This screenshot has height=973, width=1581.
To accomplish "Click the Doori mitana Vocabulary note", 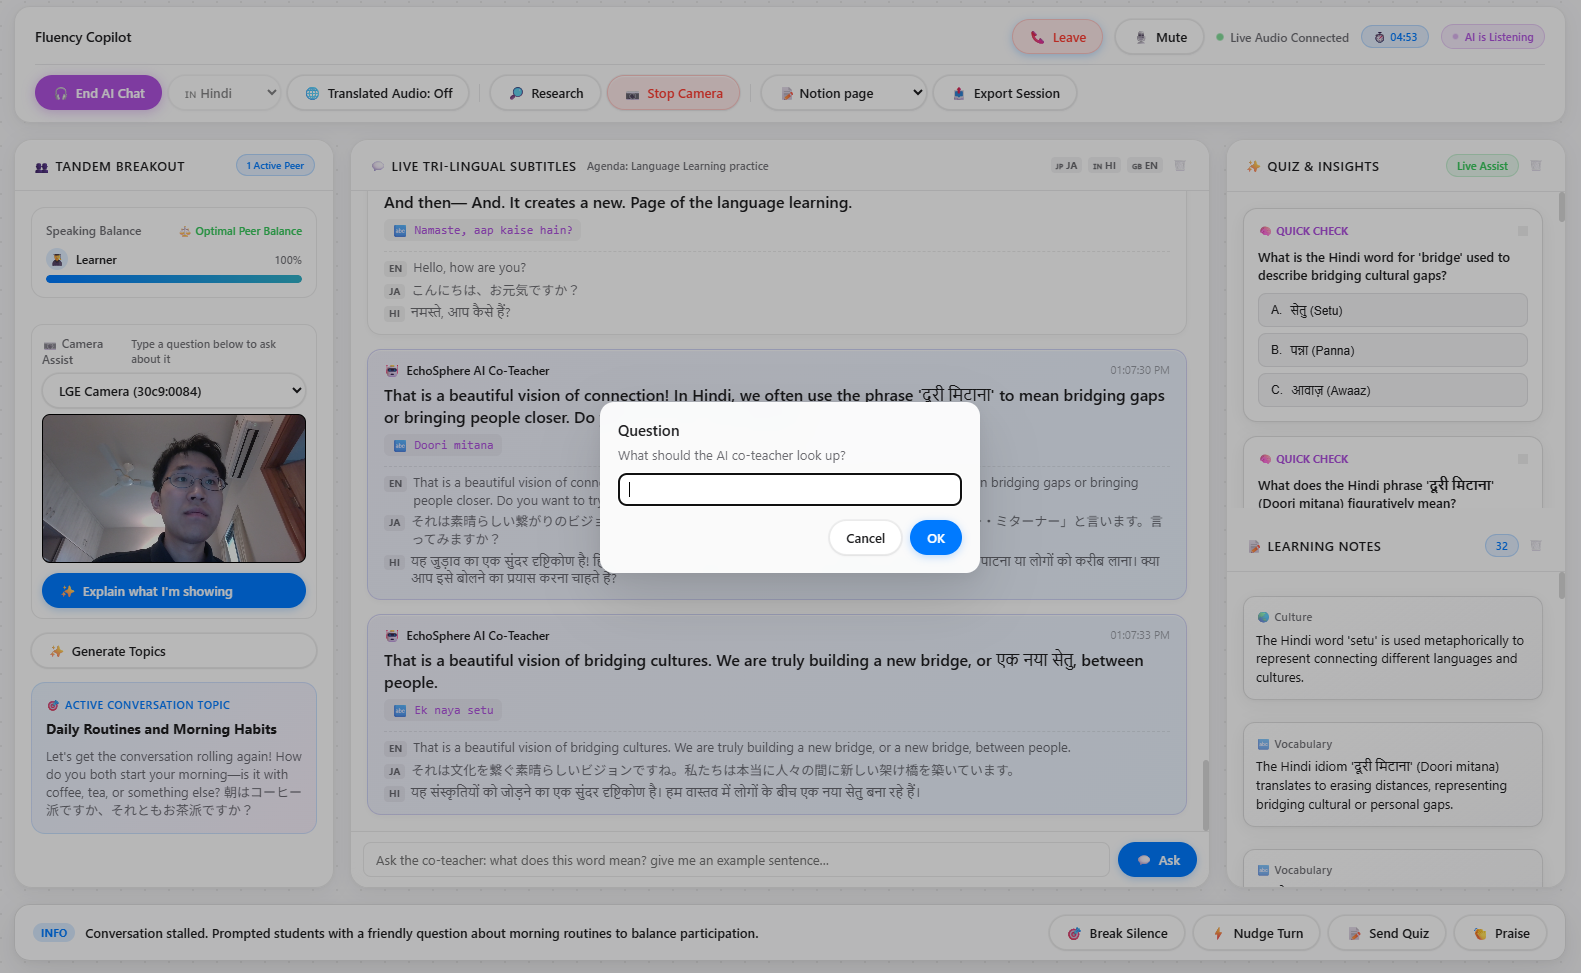I will [1392, 775].
